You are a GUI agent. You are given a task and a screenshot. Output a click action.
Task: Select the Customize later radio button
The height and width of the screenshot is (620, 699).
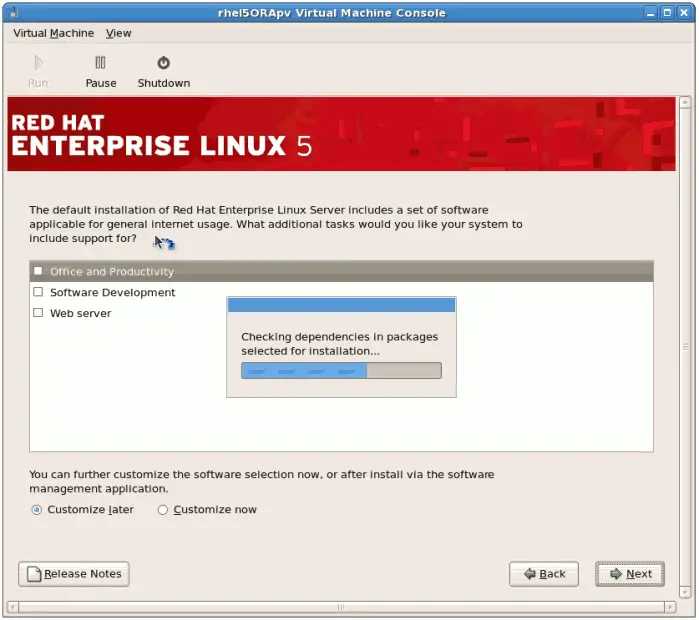37,510
